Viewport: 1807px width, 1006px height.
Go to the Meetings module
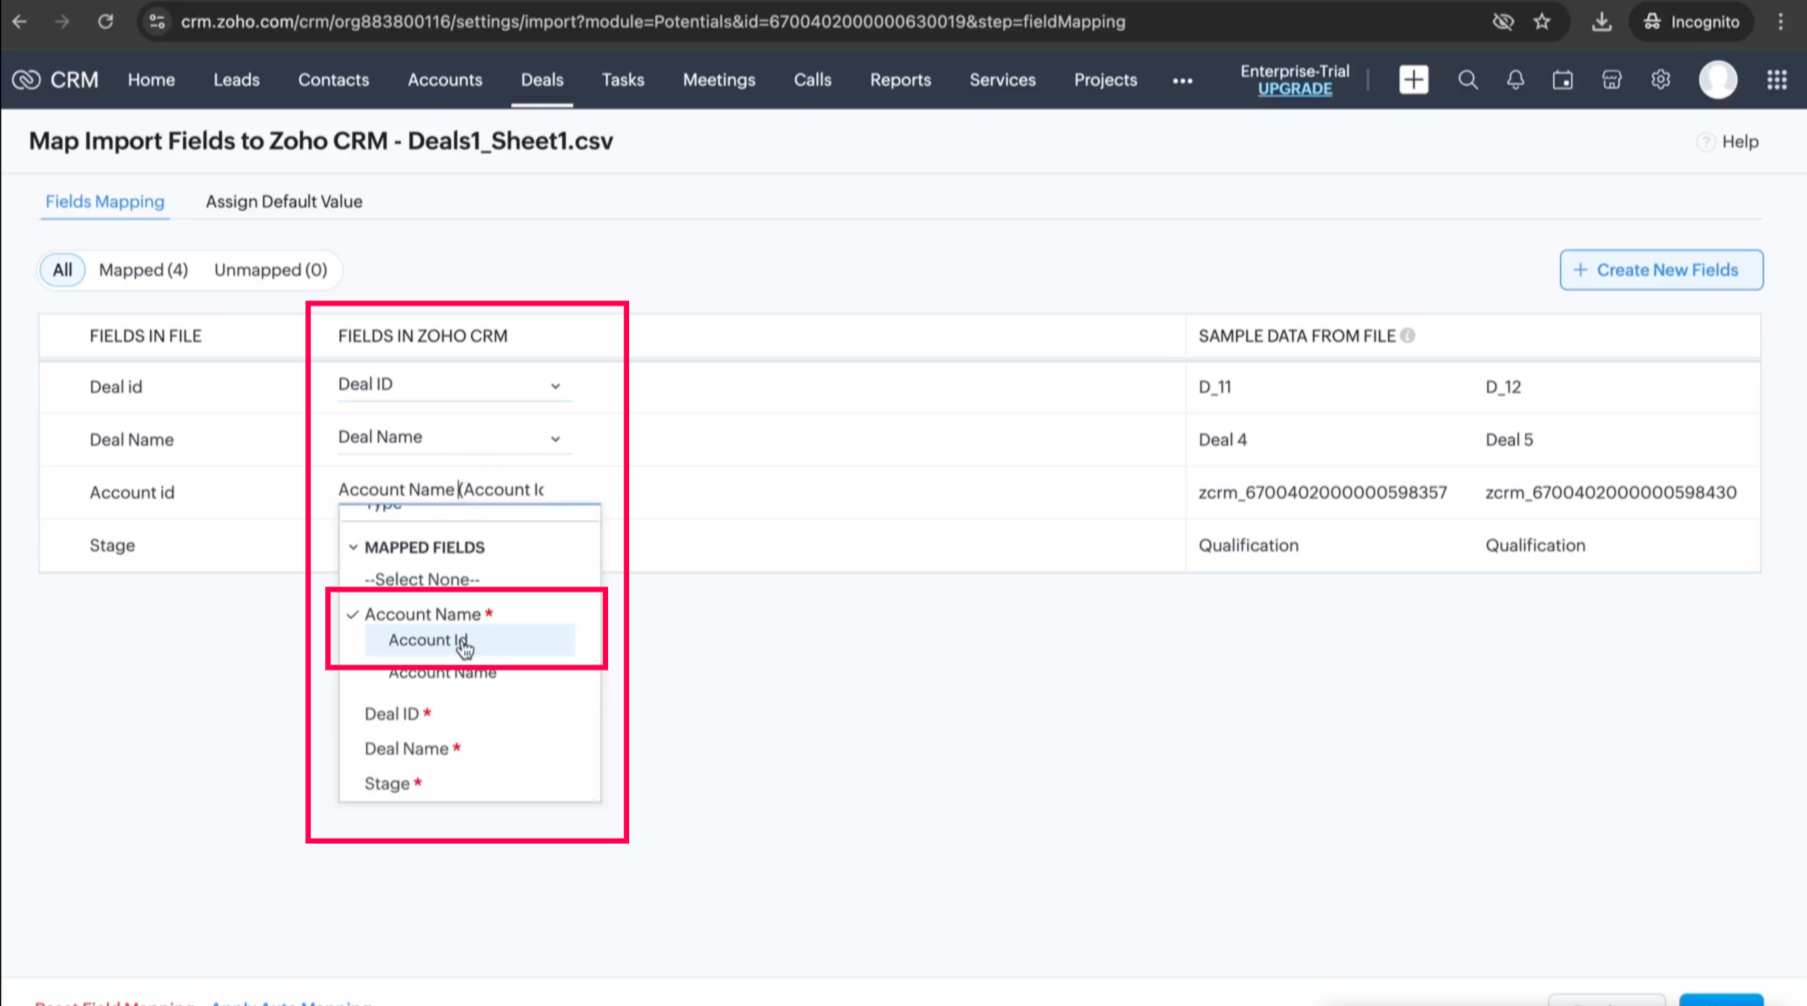(719, 80)
